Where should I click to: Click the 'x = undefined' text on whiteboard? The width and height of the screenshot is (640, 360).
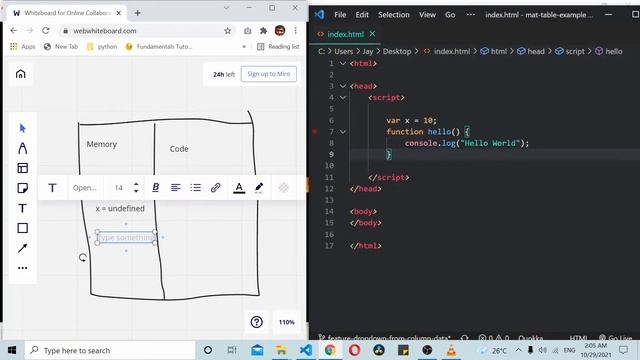120,209
